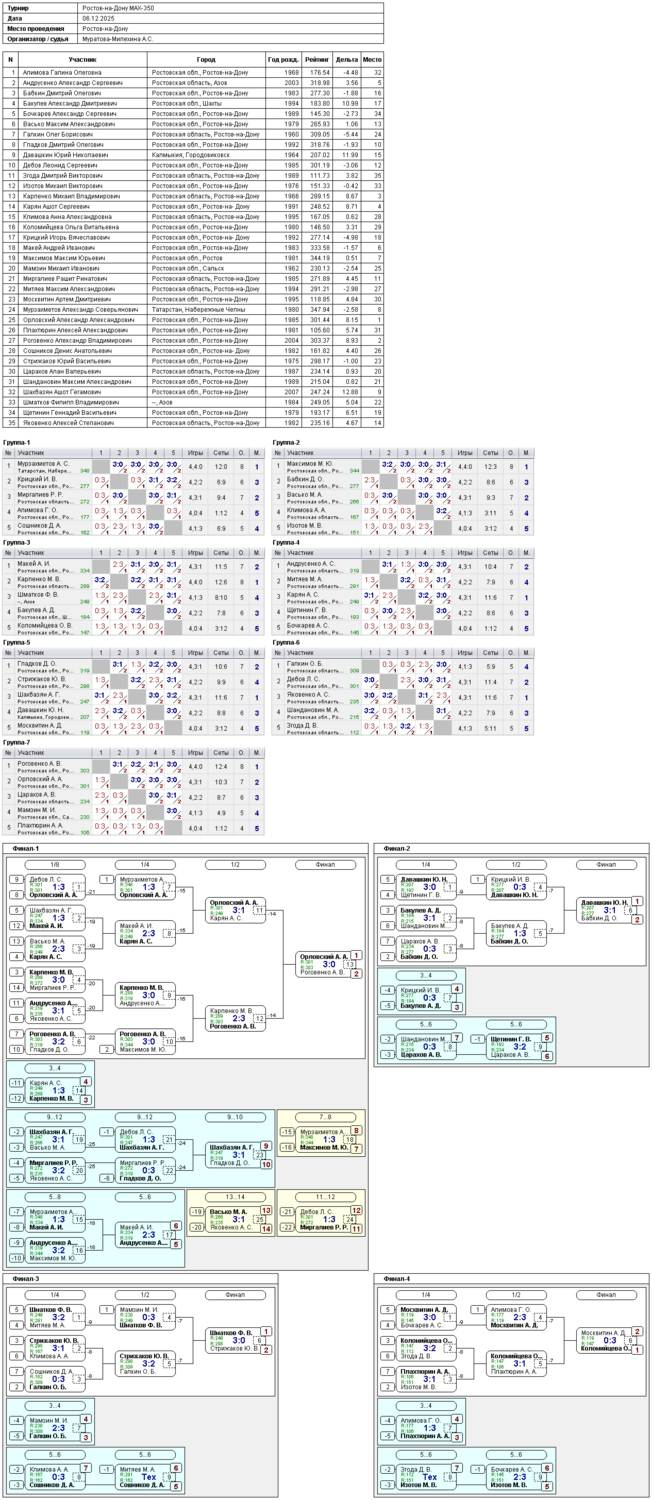Viewport: 652px width, 1500px height.
Task: Click the Год рожд. column header
Action: tap(283, 60)
